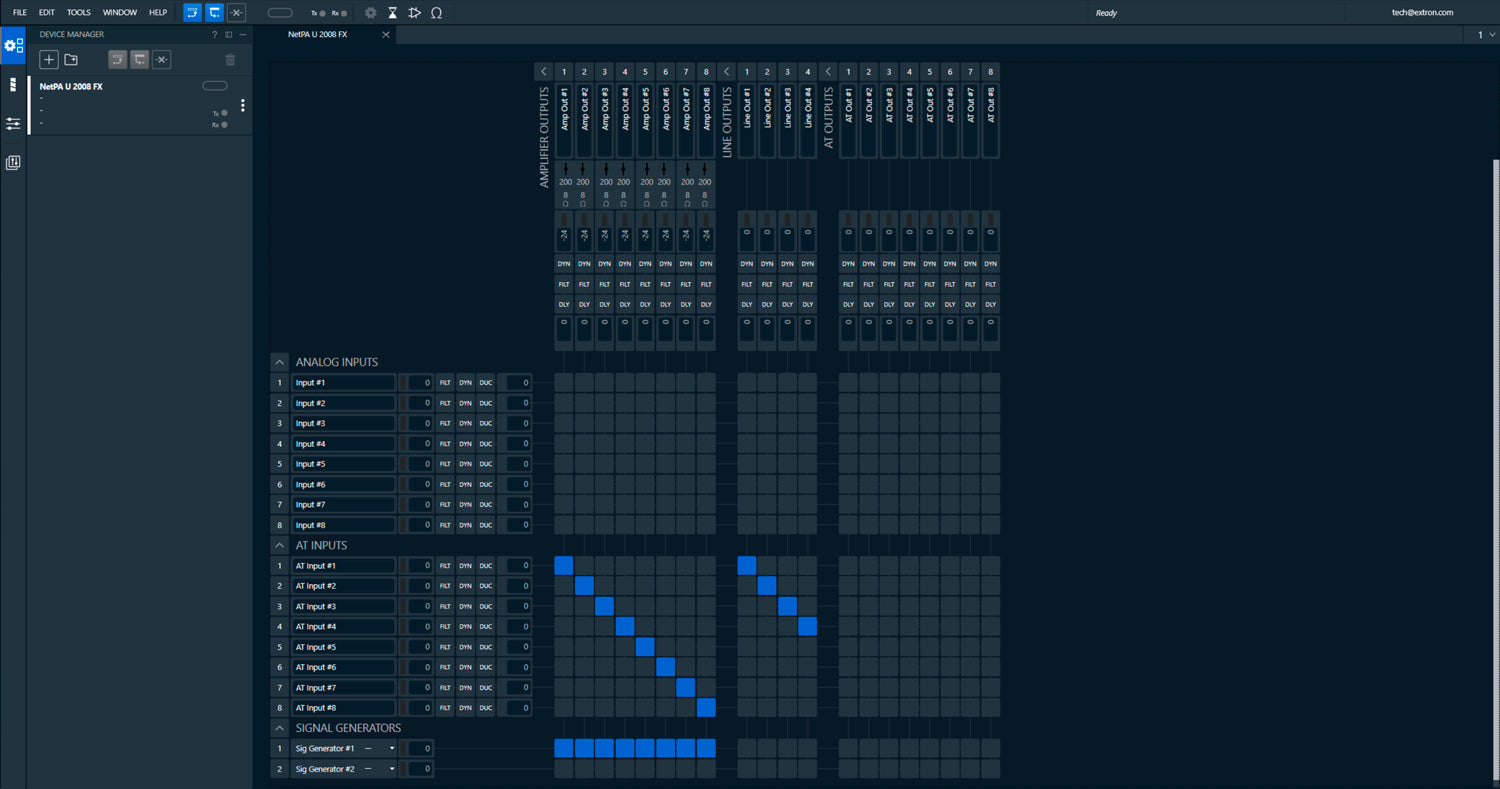Open the Device Manager sidebar icon

pos(13,45)
